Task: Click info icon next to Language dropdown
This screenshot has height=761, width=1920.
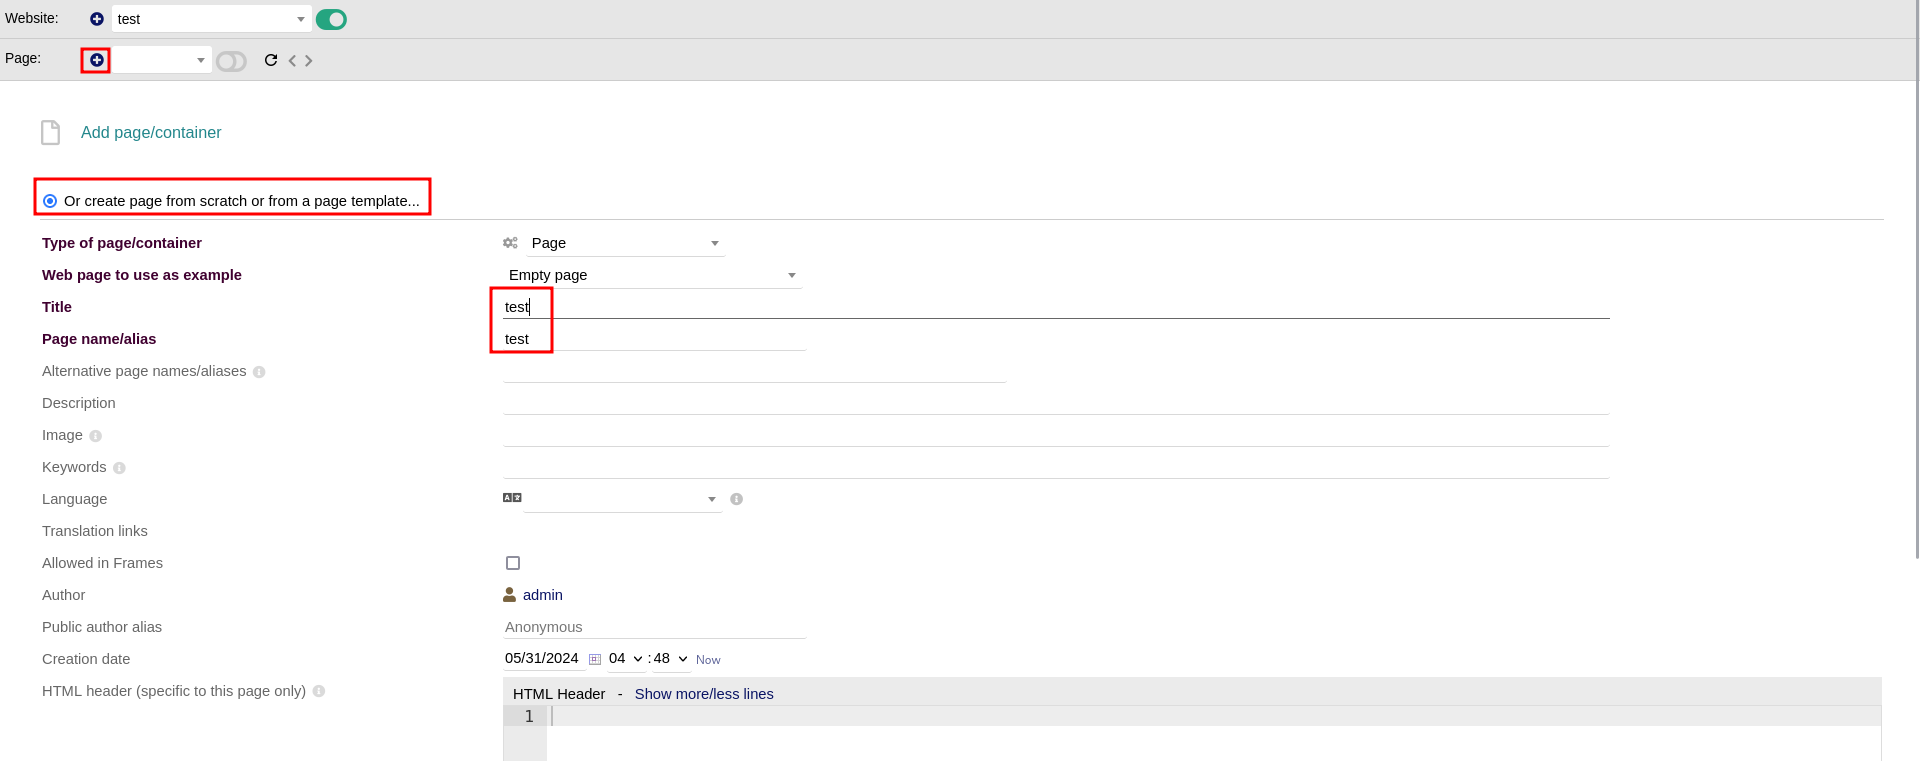Action: pos(736,499)
